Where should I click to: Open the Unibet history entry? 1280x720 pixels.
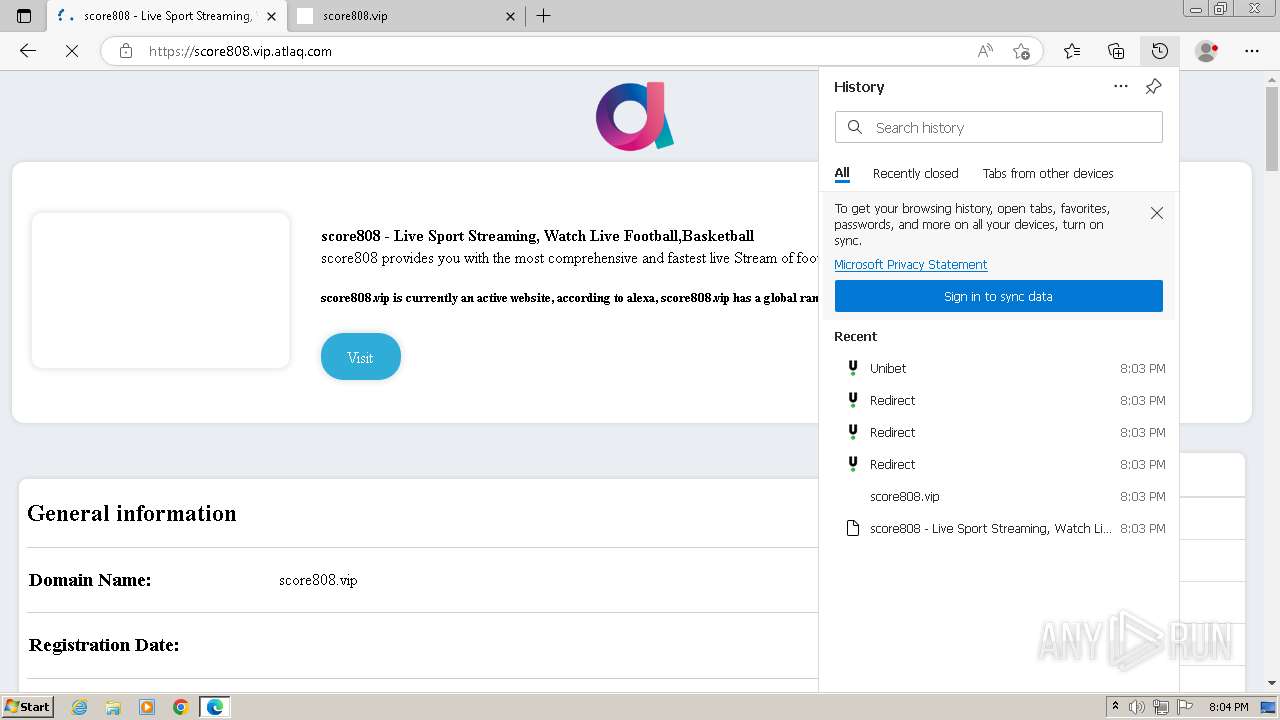click(x=1000, y=368)
